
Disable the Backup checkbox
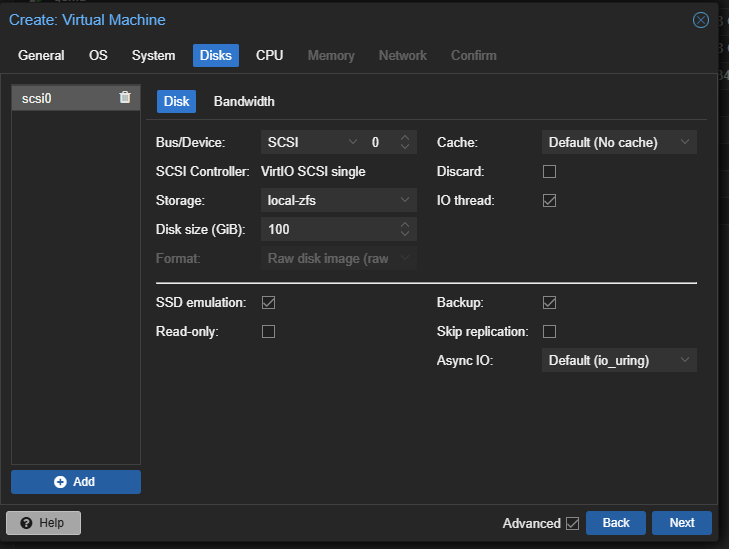(x=549, y=302)
